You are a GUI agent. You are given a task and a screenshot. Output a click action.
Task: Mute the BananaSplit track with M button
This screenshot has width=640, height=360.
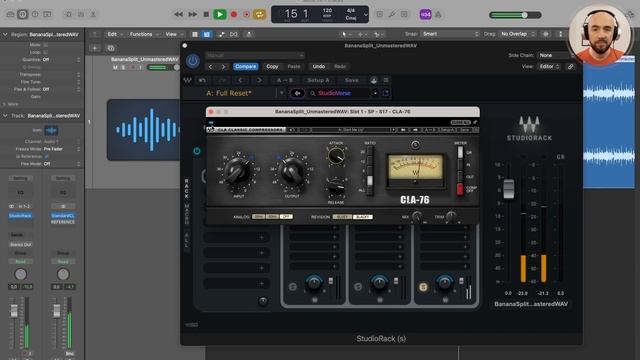coord(115,67)
